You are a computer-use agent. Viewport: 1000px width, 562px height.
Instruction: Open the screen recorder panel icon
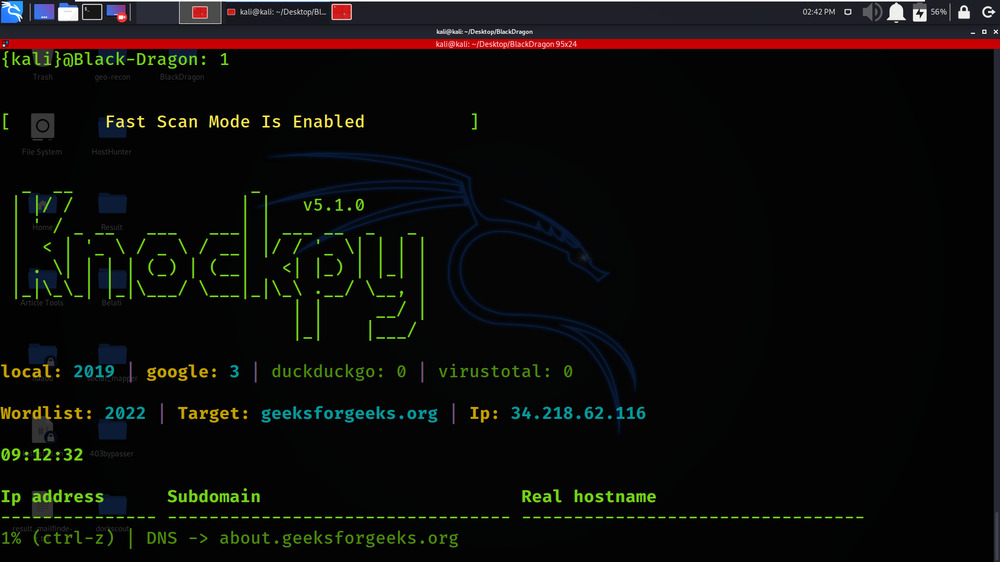(x=117, y=12)
